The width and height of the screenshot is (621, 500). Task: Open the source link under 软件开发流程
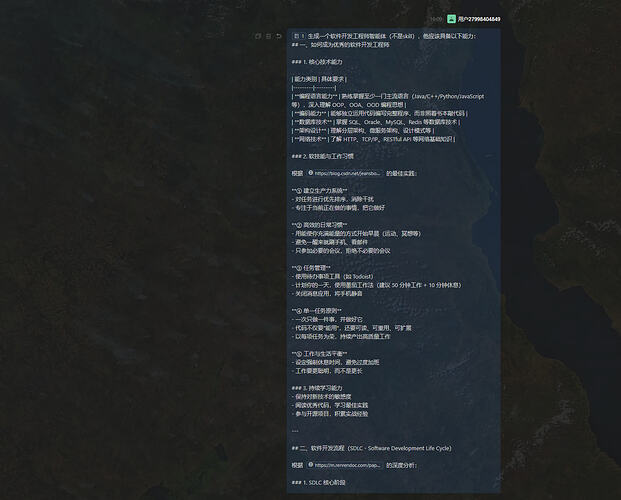[344, 465]
